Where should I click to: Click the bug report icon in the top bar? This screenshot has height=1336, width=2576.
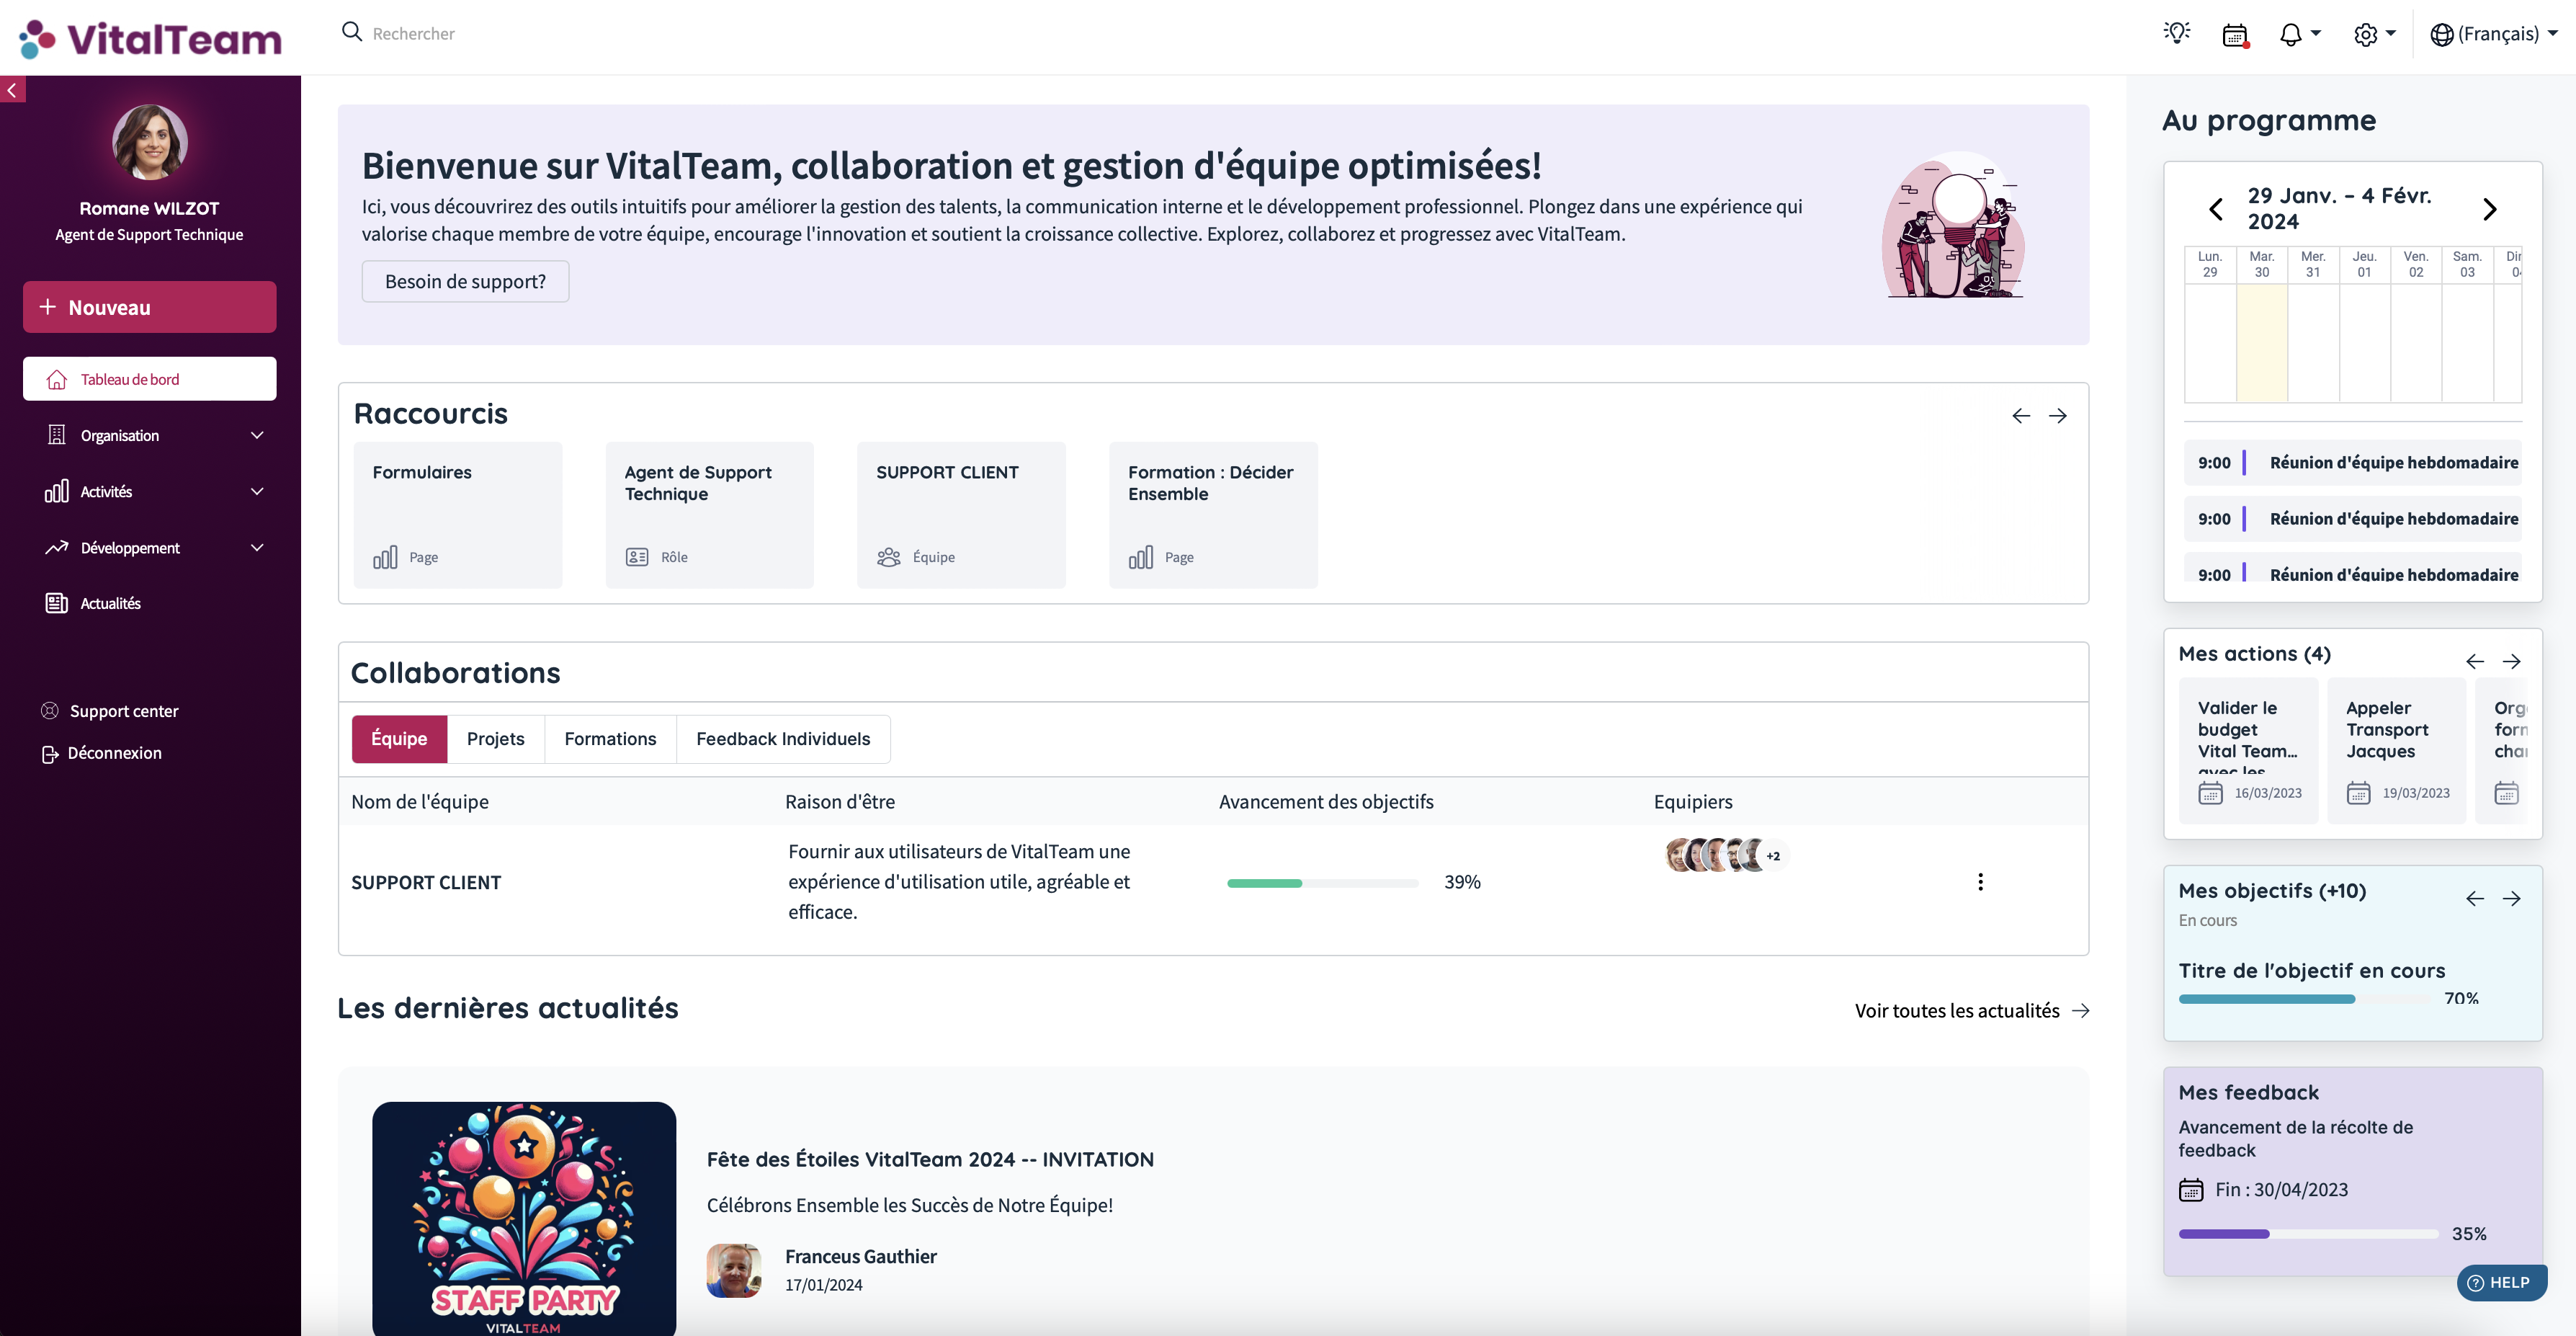(x=2177, y=34)
